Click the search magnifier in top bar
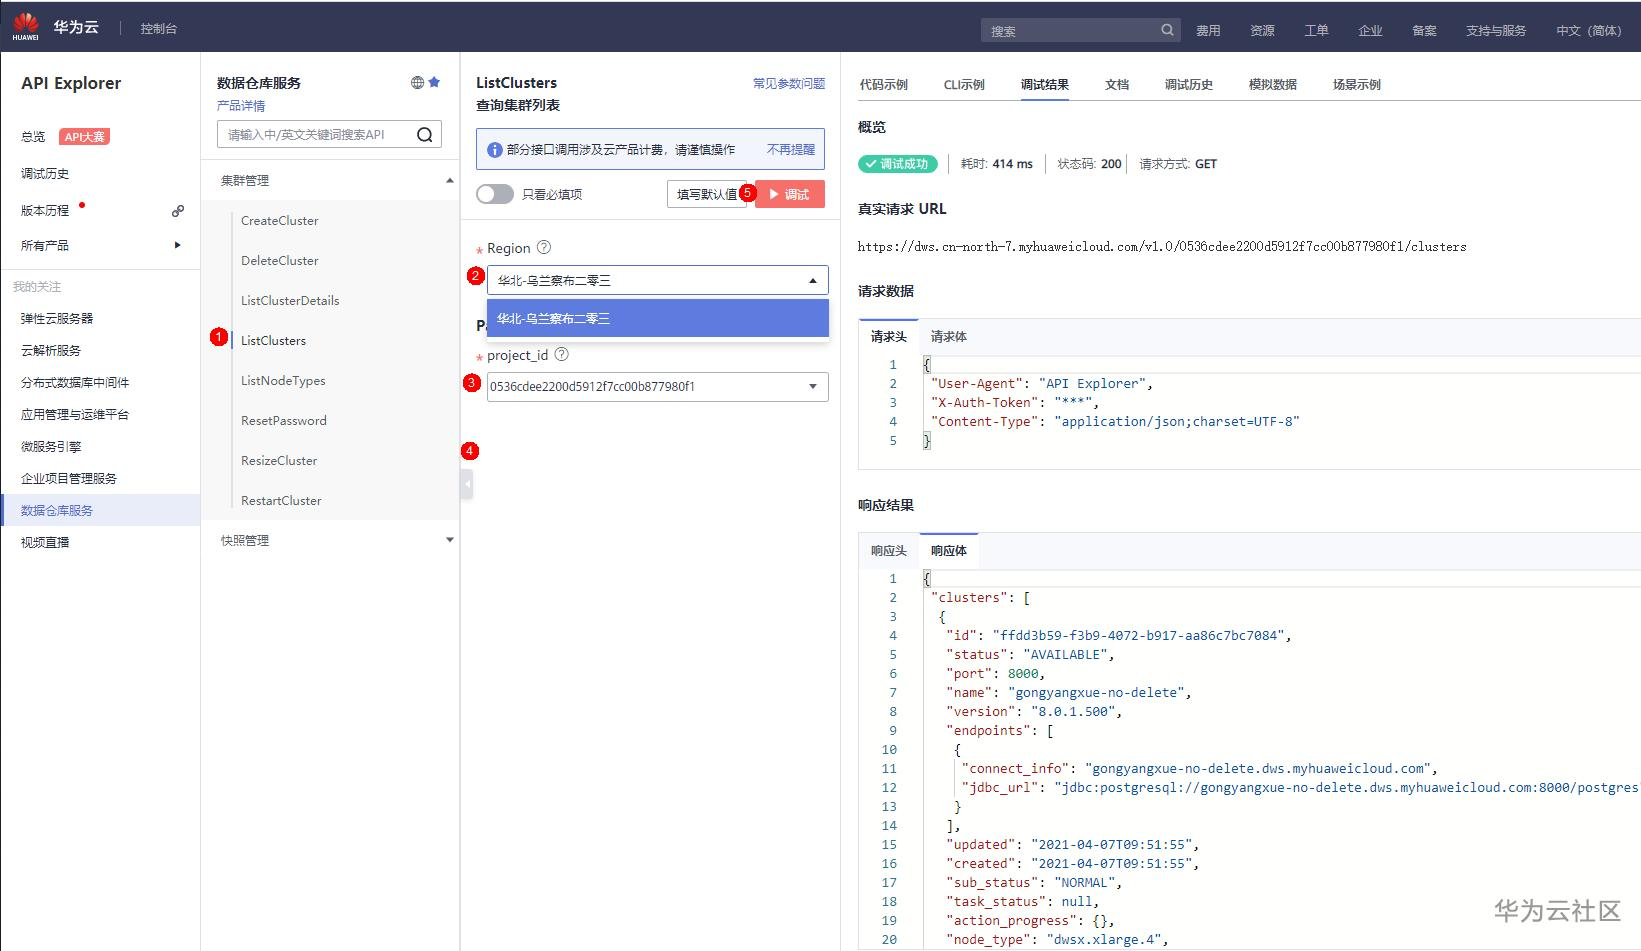 click(x=1167, y=30)
